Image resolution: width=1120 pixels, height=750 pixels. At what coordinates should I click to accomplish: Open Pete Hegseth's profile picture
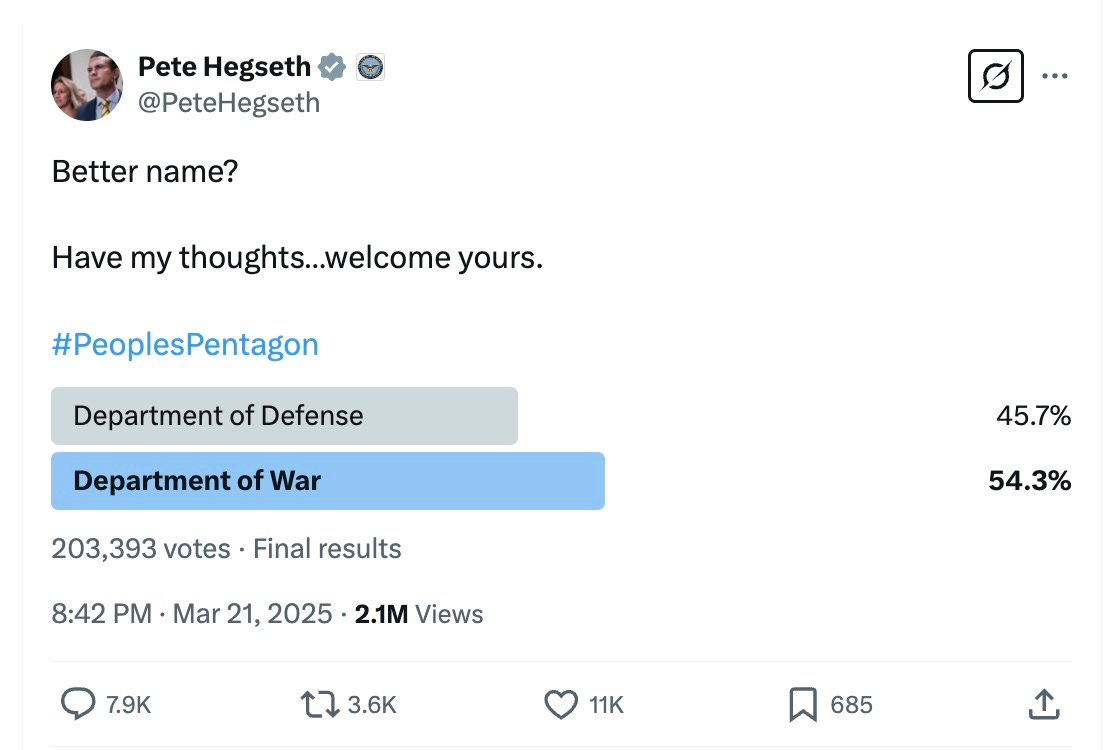[86, 85]
